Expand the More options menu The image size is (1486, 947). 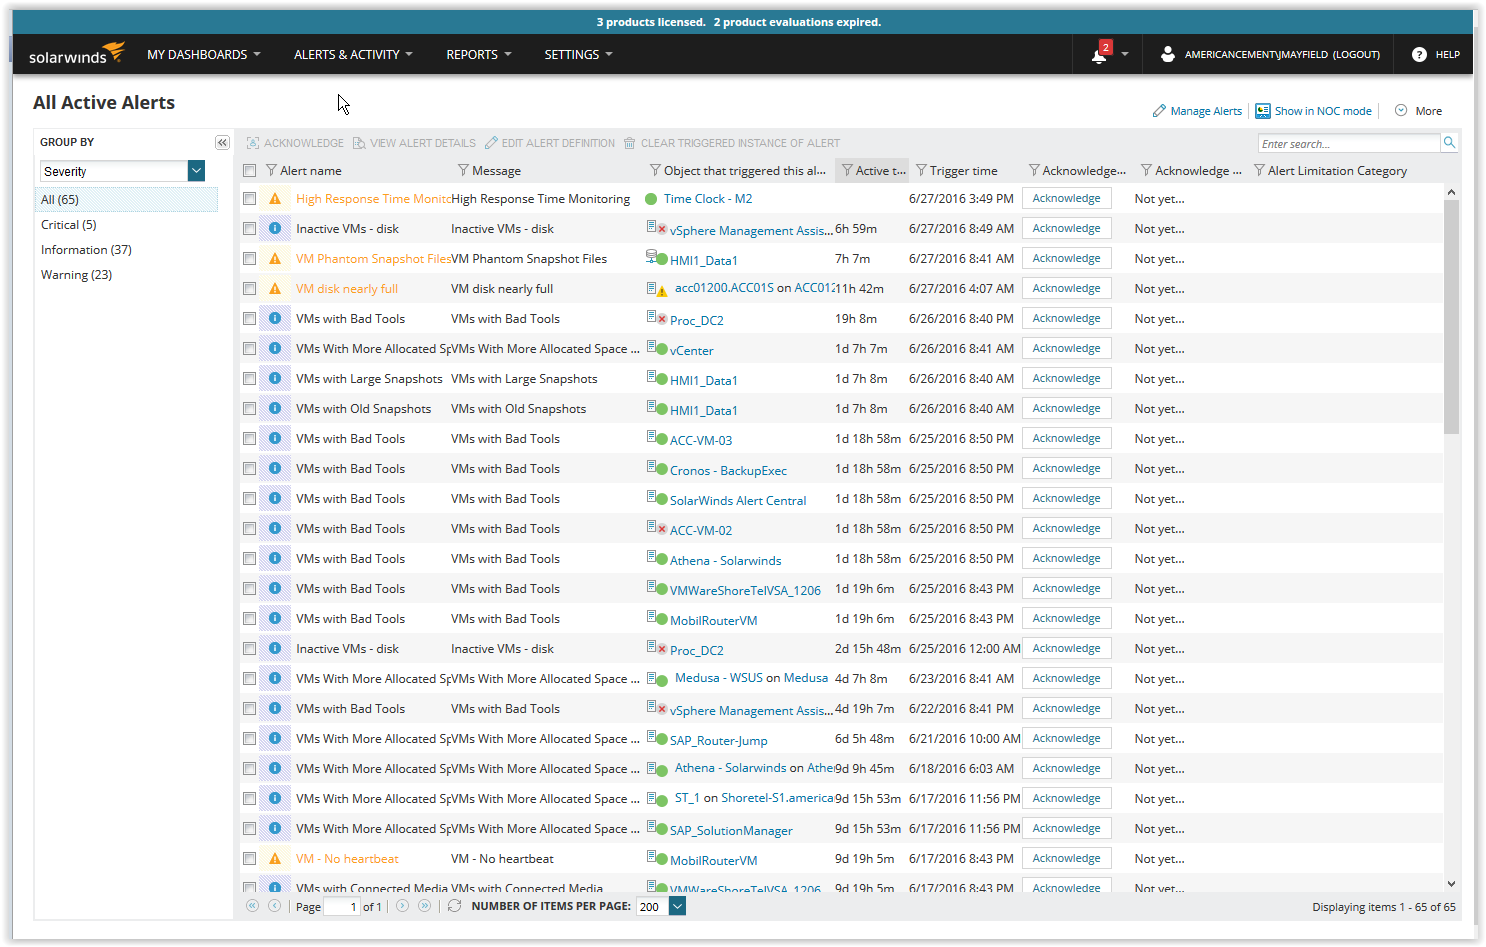tap(1419, 111)
